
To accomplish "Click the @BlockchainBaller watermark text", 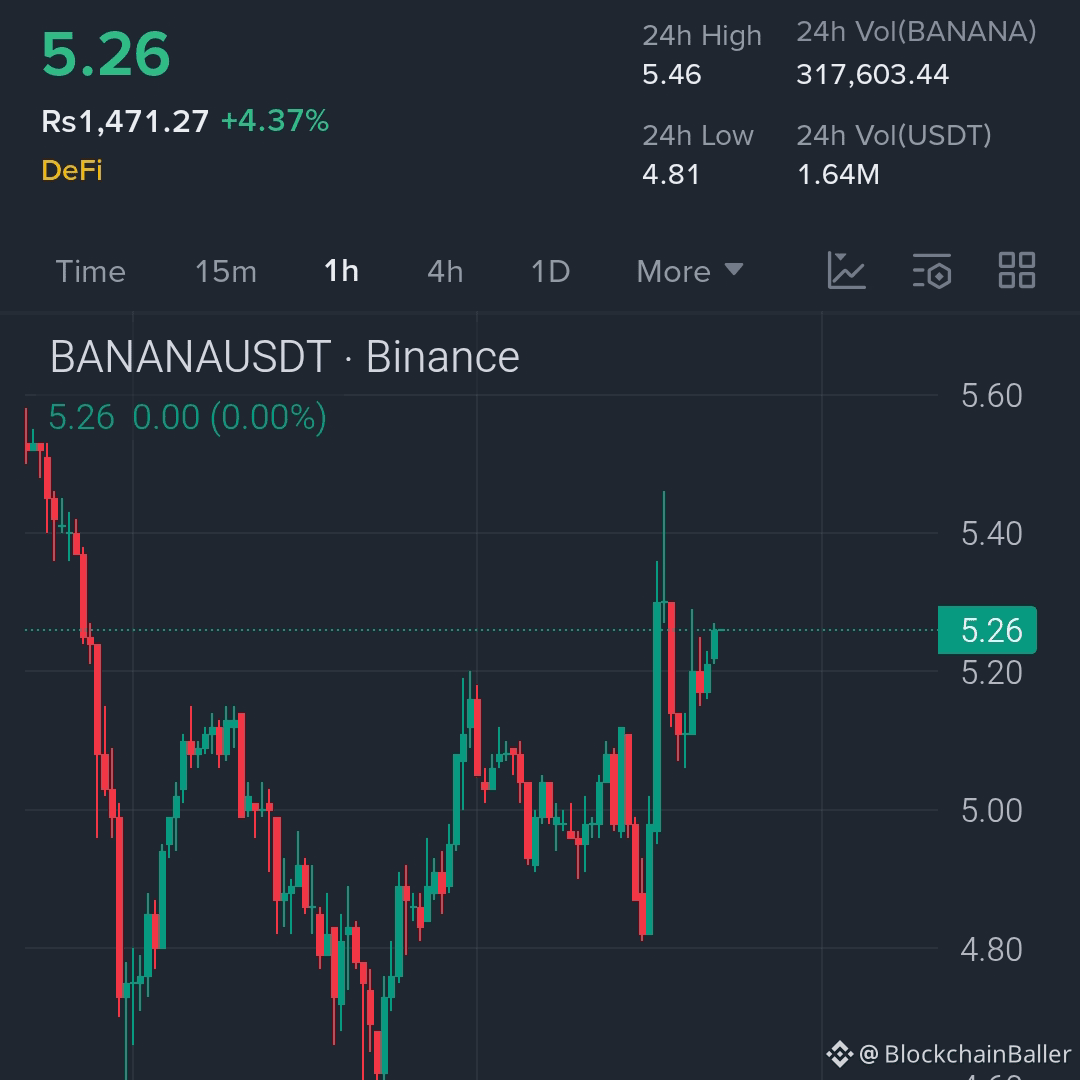I will [x=965, y=1054].
